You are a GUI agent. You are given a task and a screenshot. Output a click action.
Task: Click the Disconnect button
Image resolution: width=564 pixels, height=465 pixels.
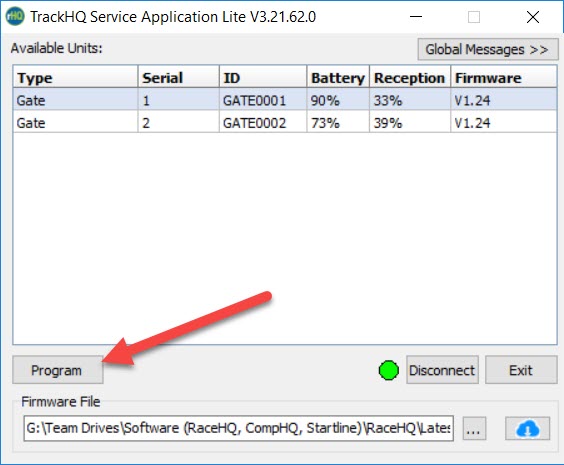coord(442,370)
